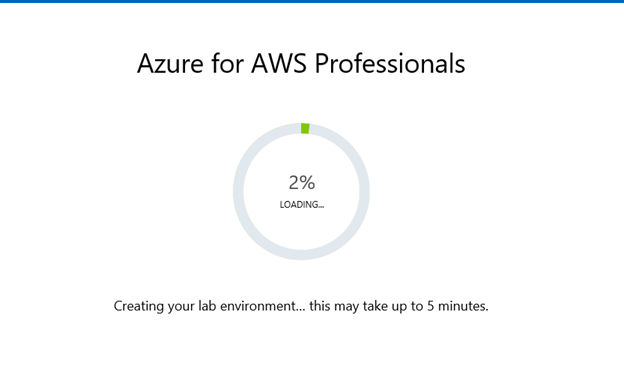
Task: Select the LOADING... status label
Action: tap(302, 205)
